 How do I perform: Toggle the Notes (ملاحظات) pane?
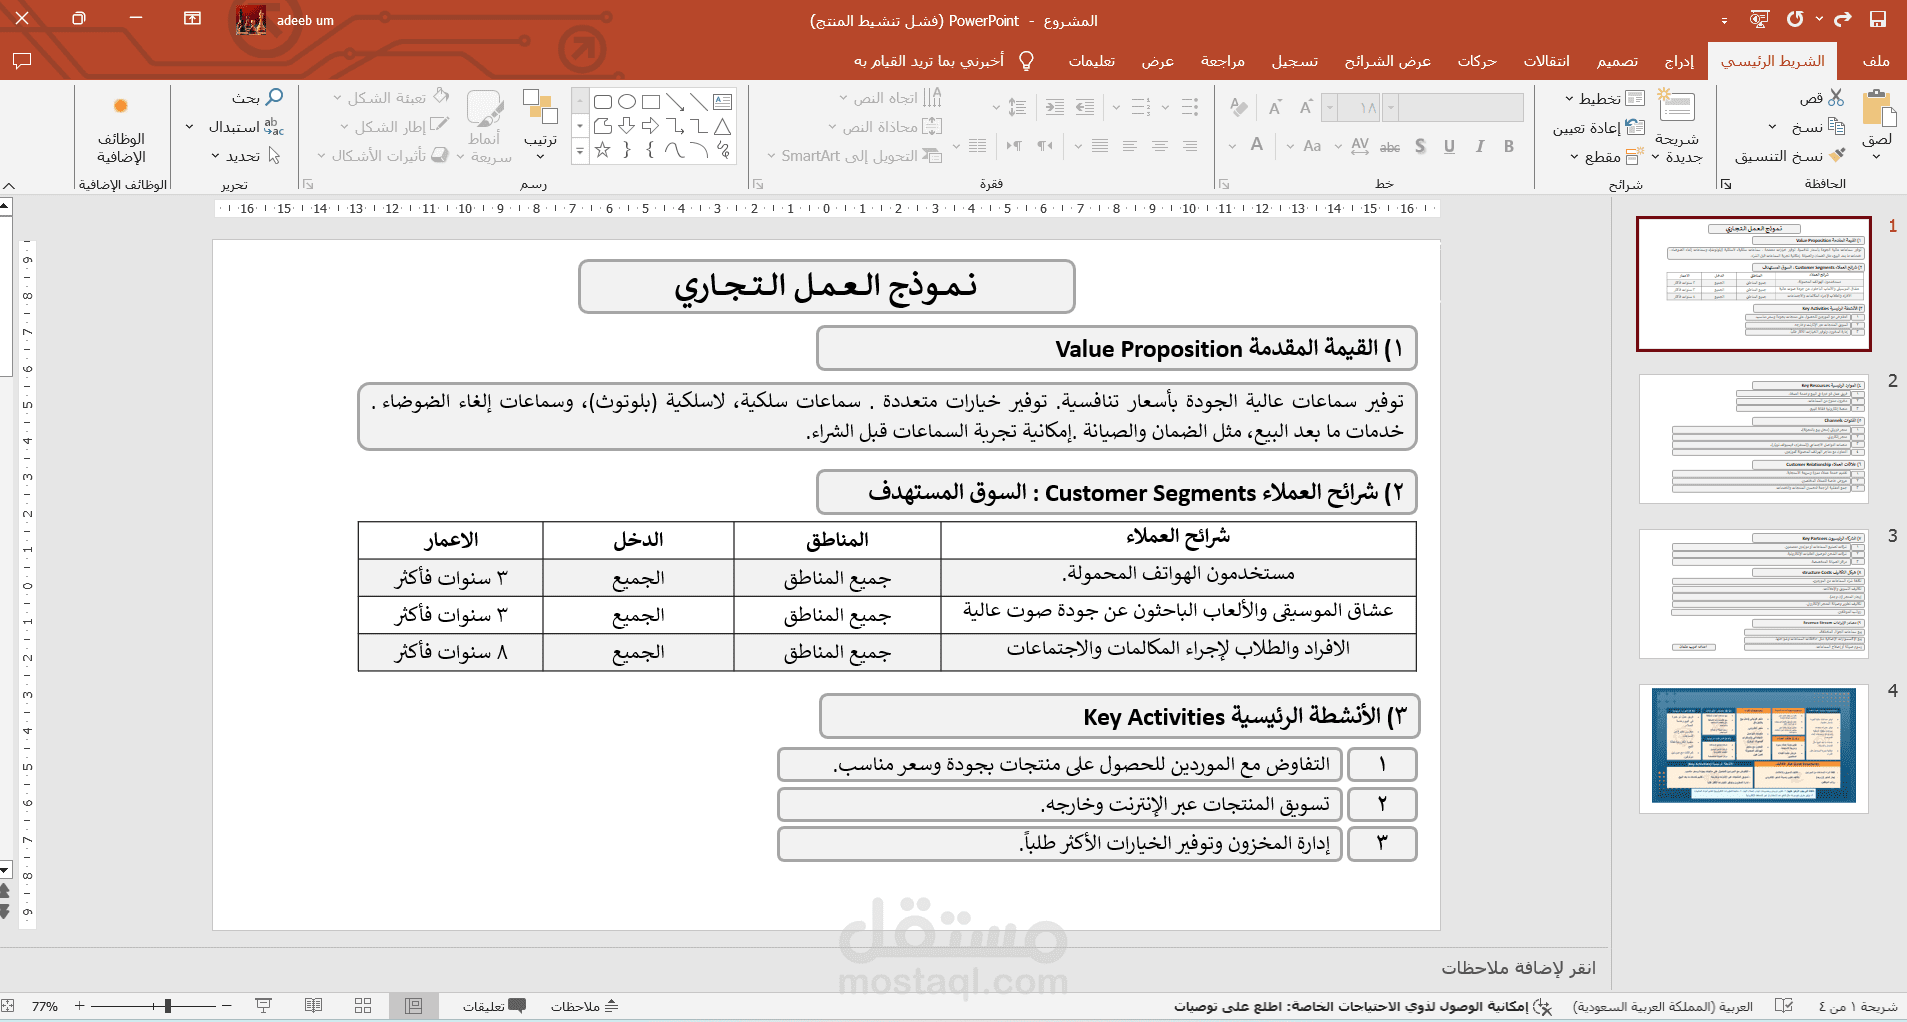point(585,1006)
